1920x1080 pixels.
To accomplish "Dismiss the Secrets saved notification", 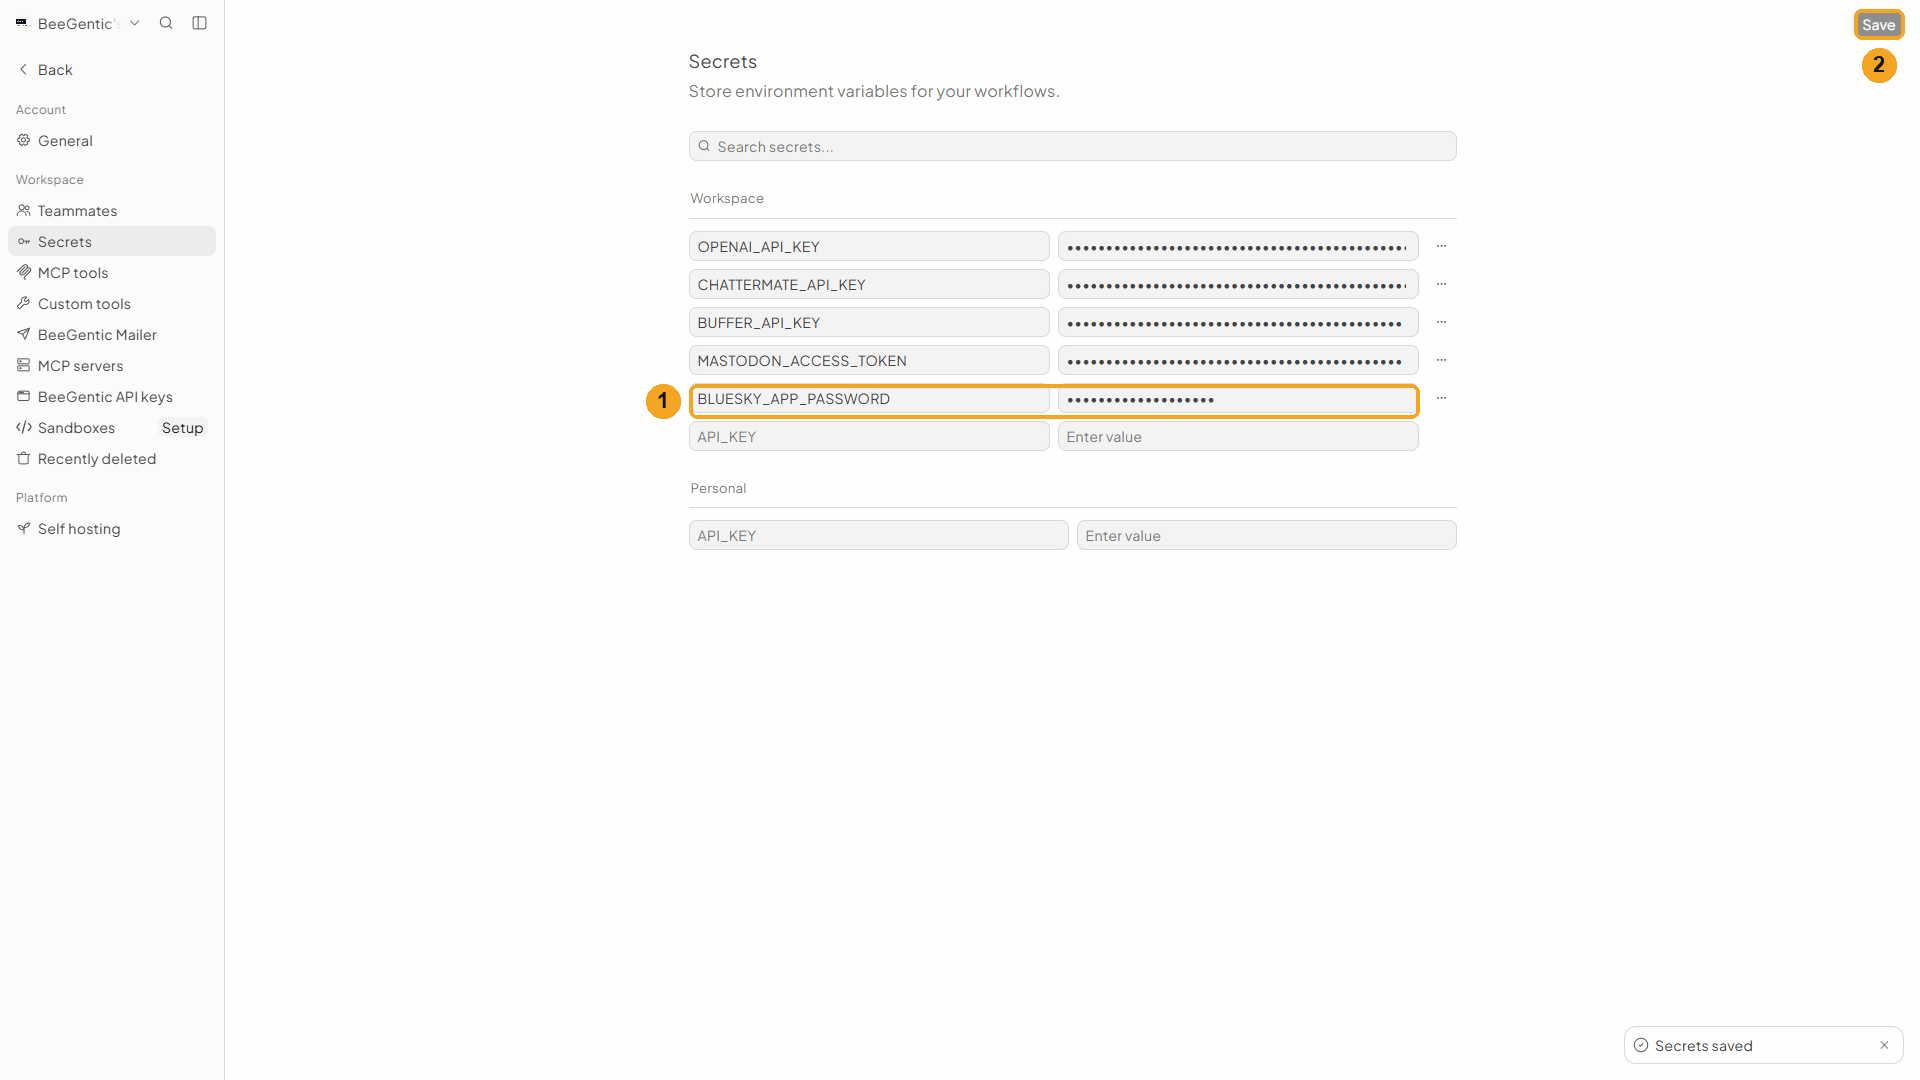I will click(x=1884, y=1045).
